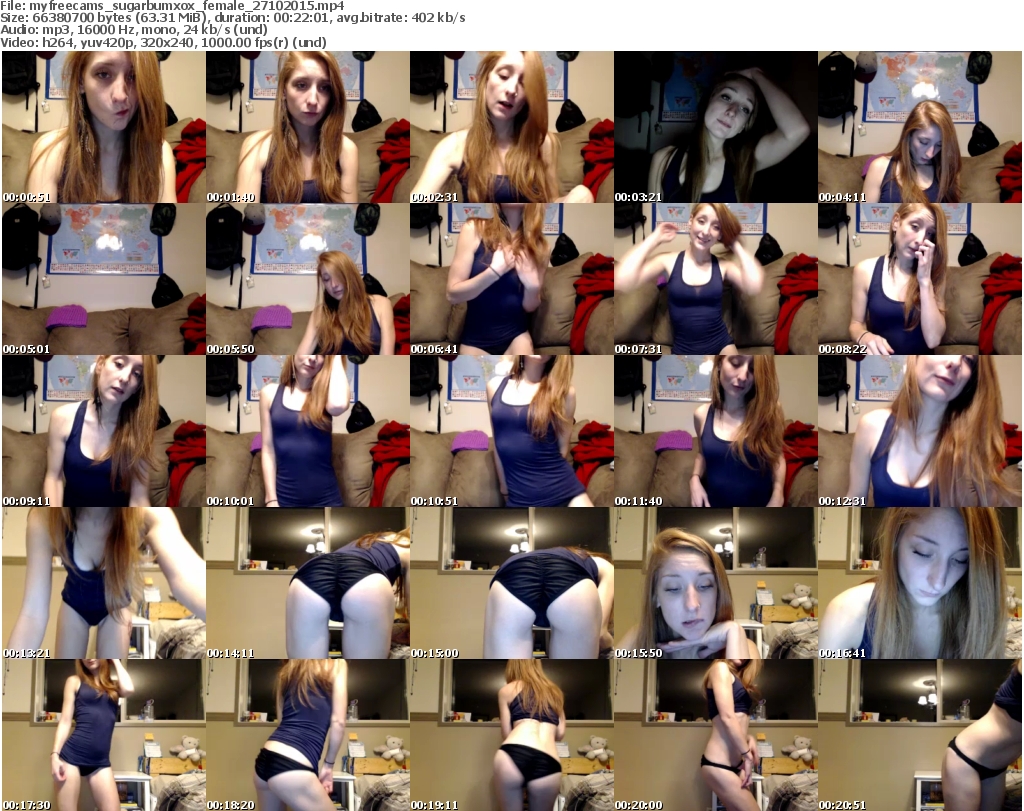The width and height of the screenshot is (1024, 811).
Task: Click the 'Size: 66380700 bytes' info line
Action: pyautogui.click(x=232, y=18)
